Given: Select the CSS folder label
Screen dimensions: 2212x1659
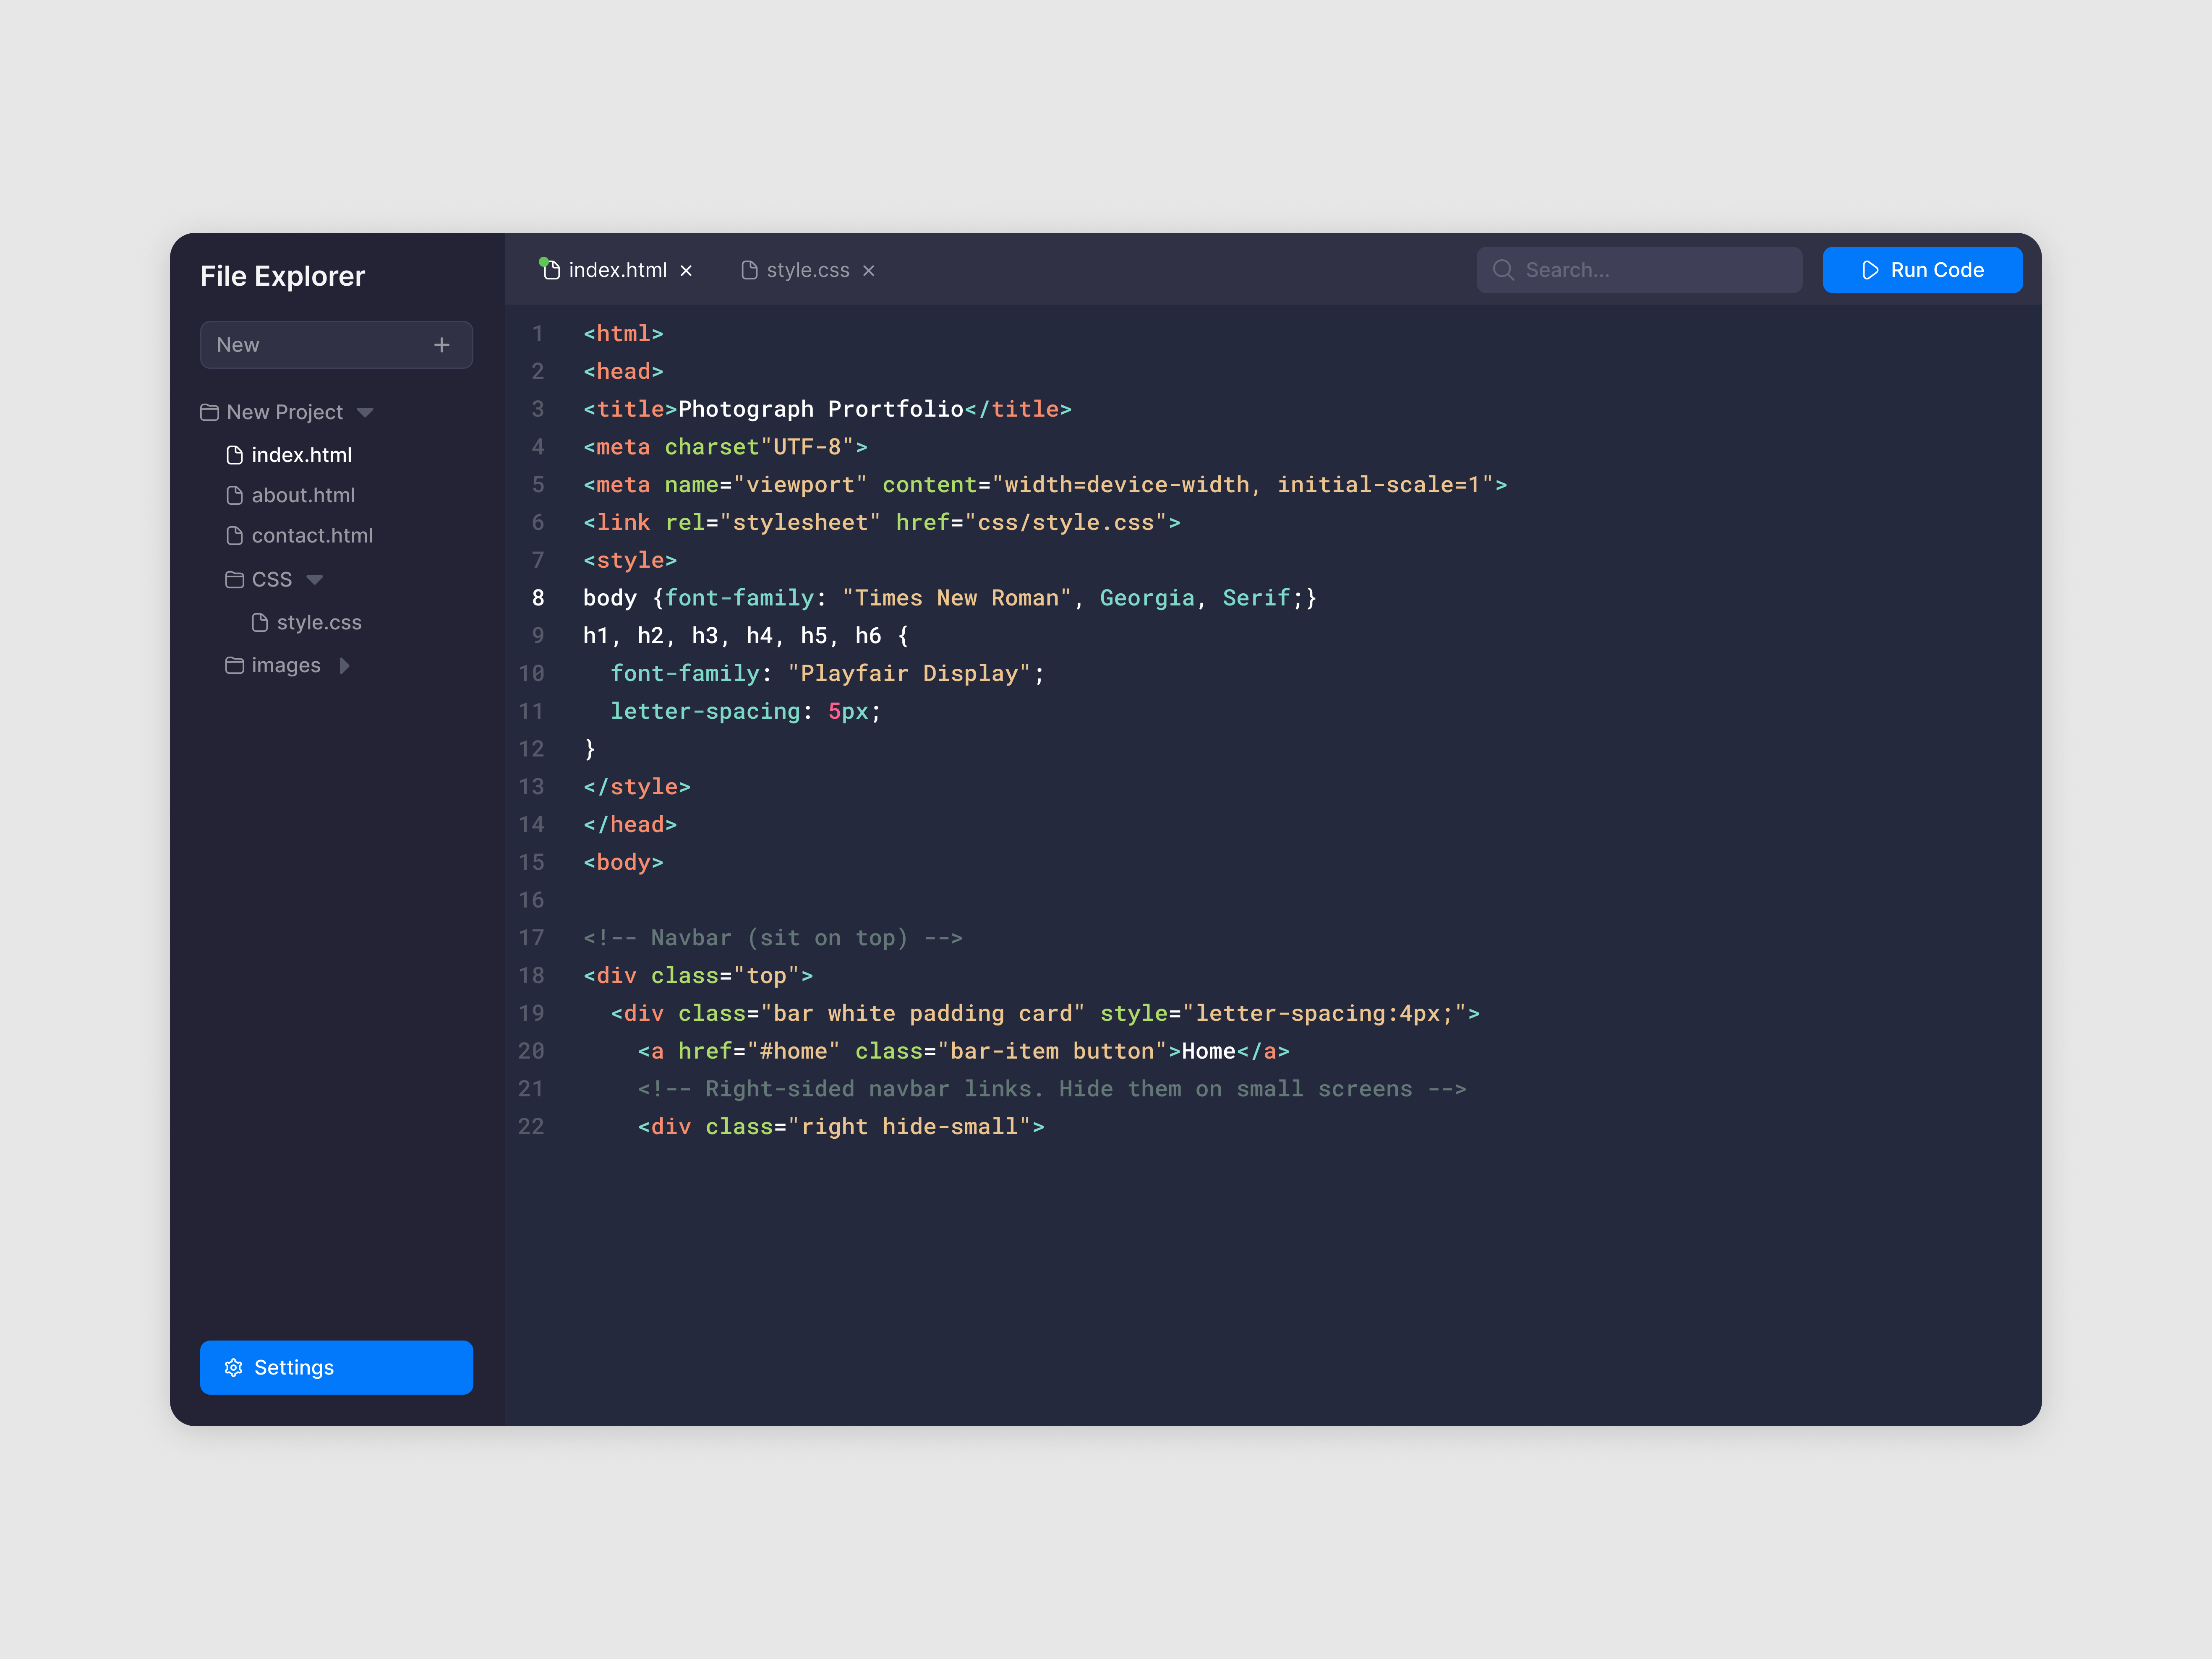Looking at the screenshot, I should pyautogui.click(x=272, y=580).
